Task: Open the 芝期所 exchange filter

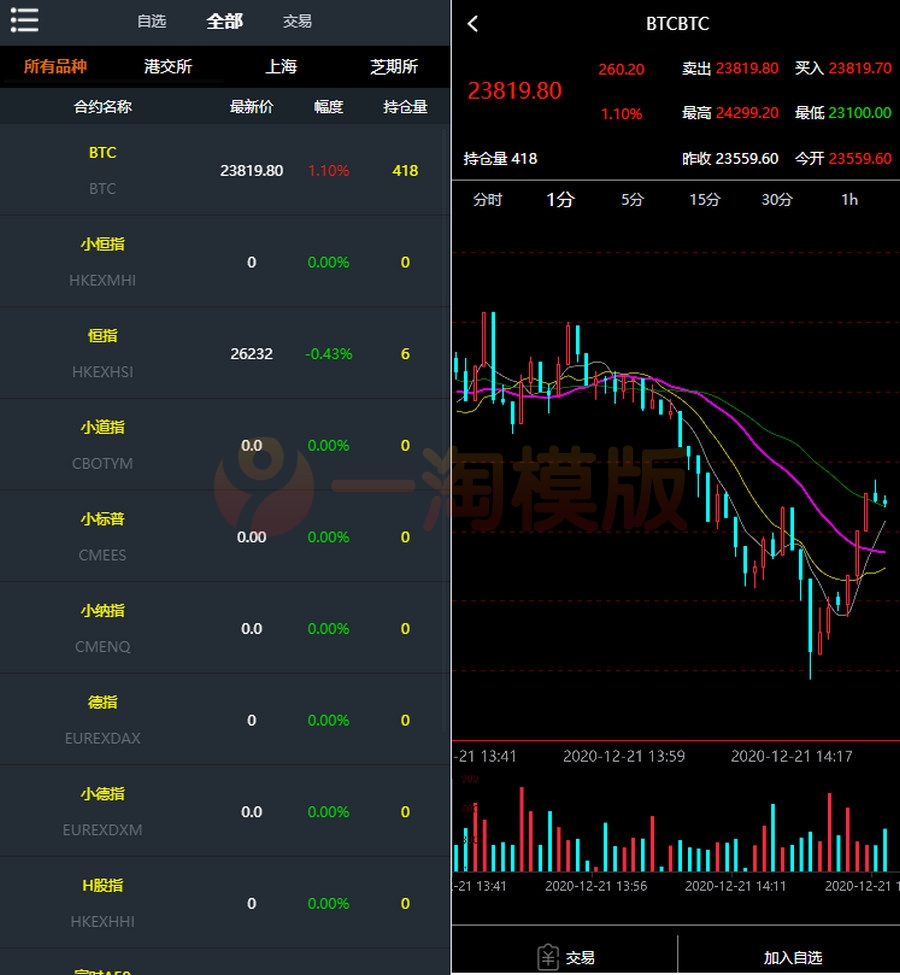Action: point(393,67)
